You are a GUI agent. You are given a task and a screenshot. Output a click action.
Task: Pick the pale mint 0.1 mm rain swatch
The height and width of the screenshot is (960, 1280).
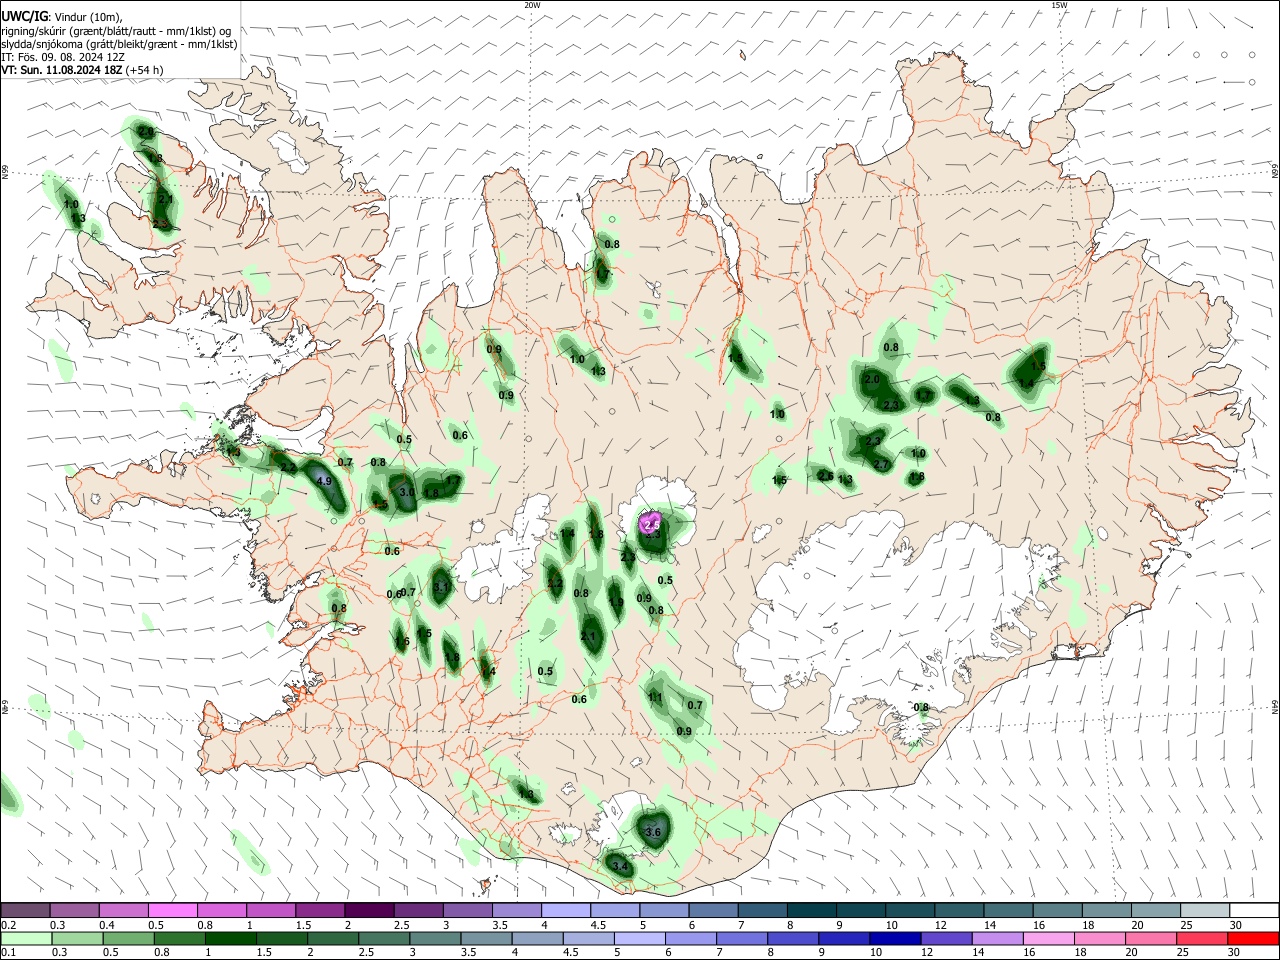click(x=27, y=939)
